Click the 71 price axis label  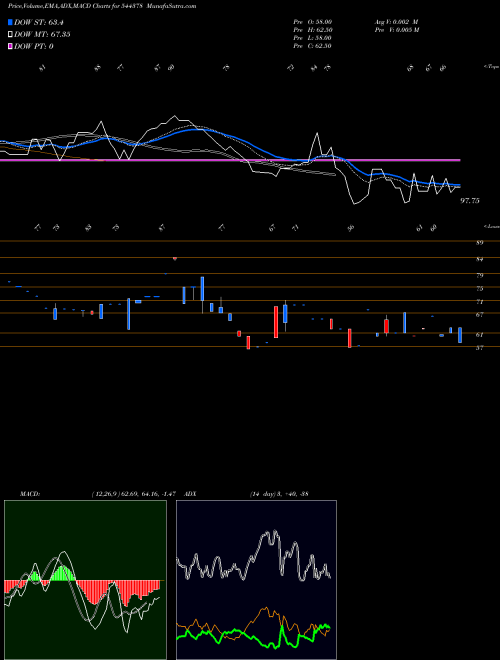pyautogui.click(x=479, y=302)
